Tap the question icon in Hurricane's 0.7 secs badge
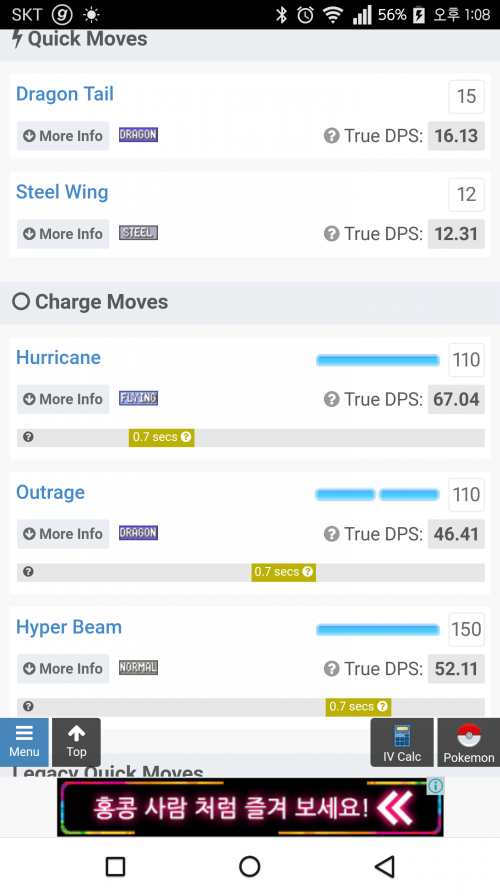The height and width of the screenshot is (896, 500). [186, 437]
